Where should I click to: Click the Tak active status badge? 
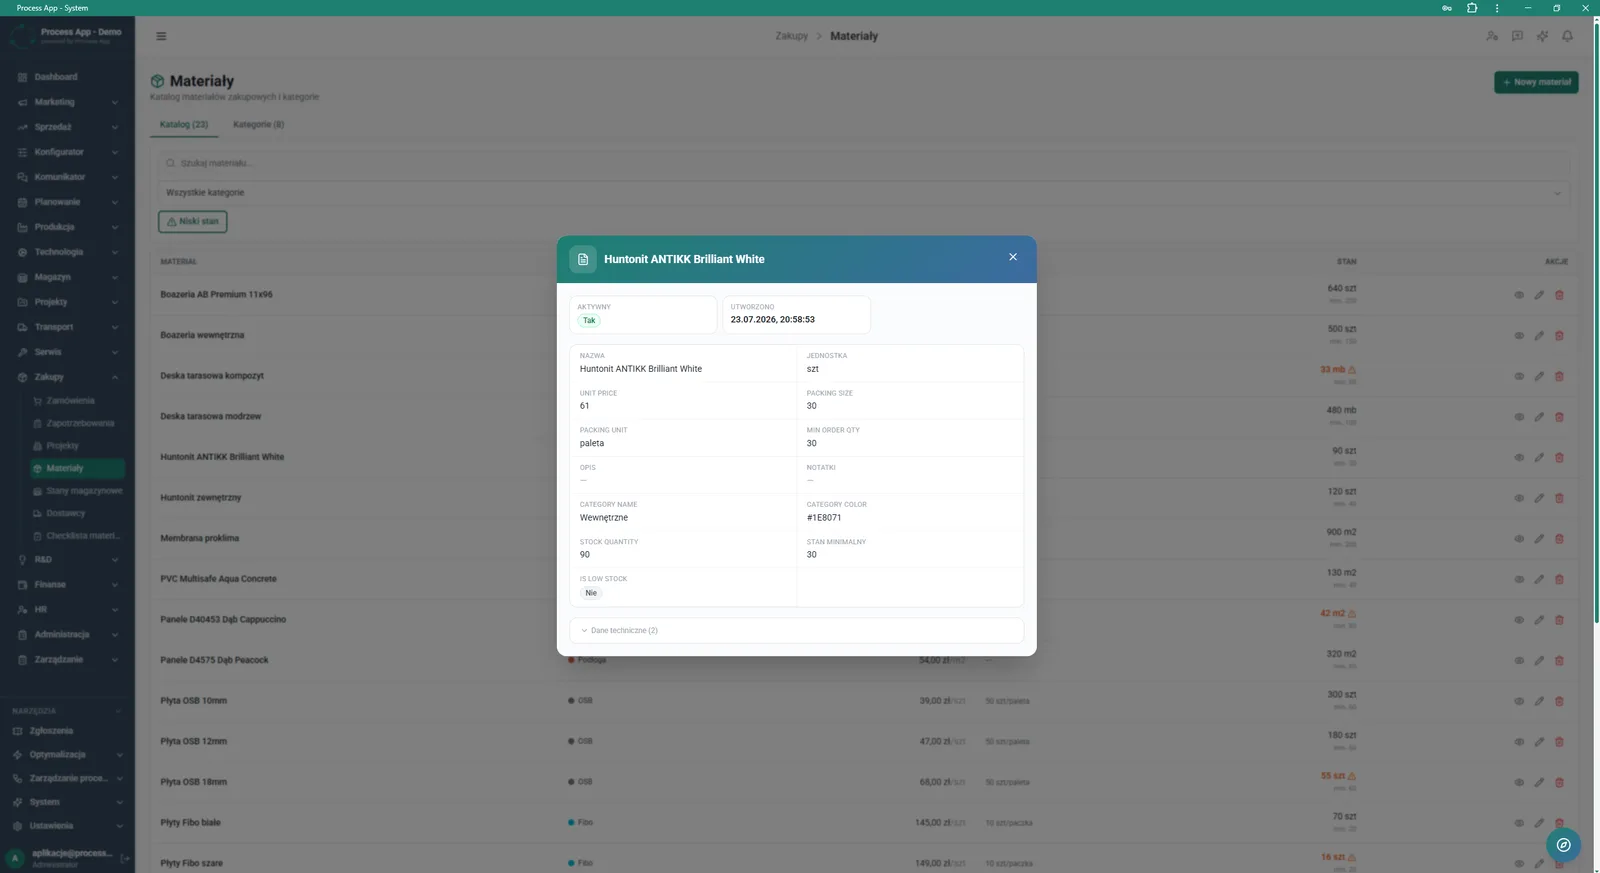coord(589,321)
